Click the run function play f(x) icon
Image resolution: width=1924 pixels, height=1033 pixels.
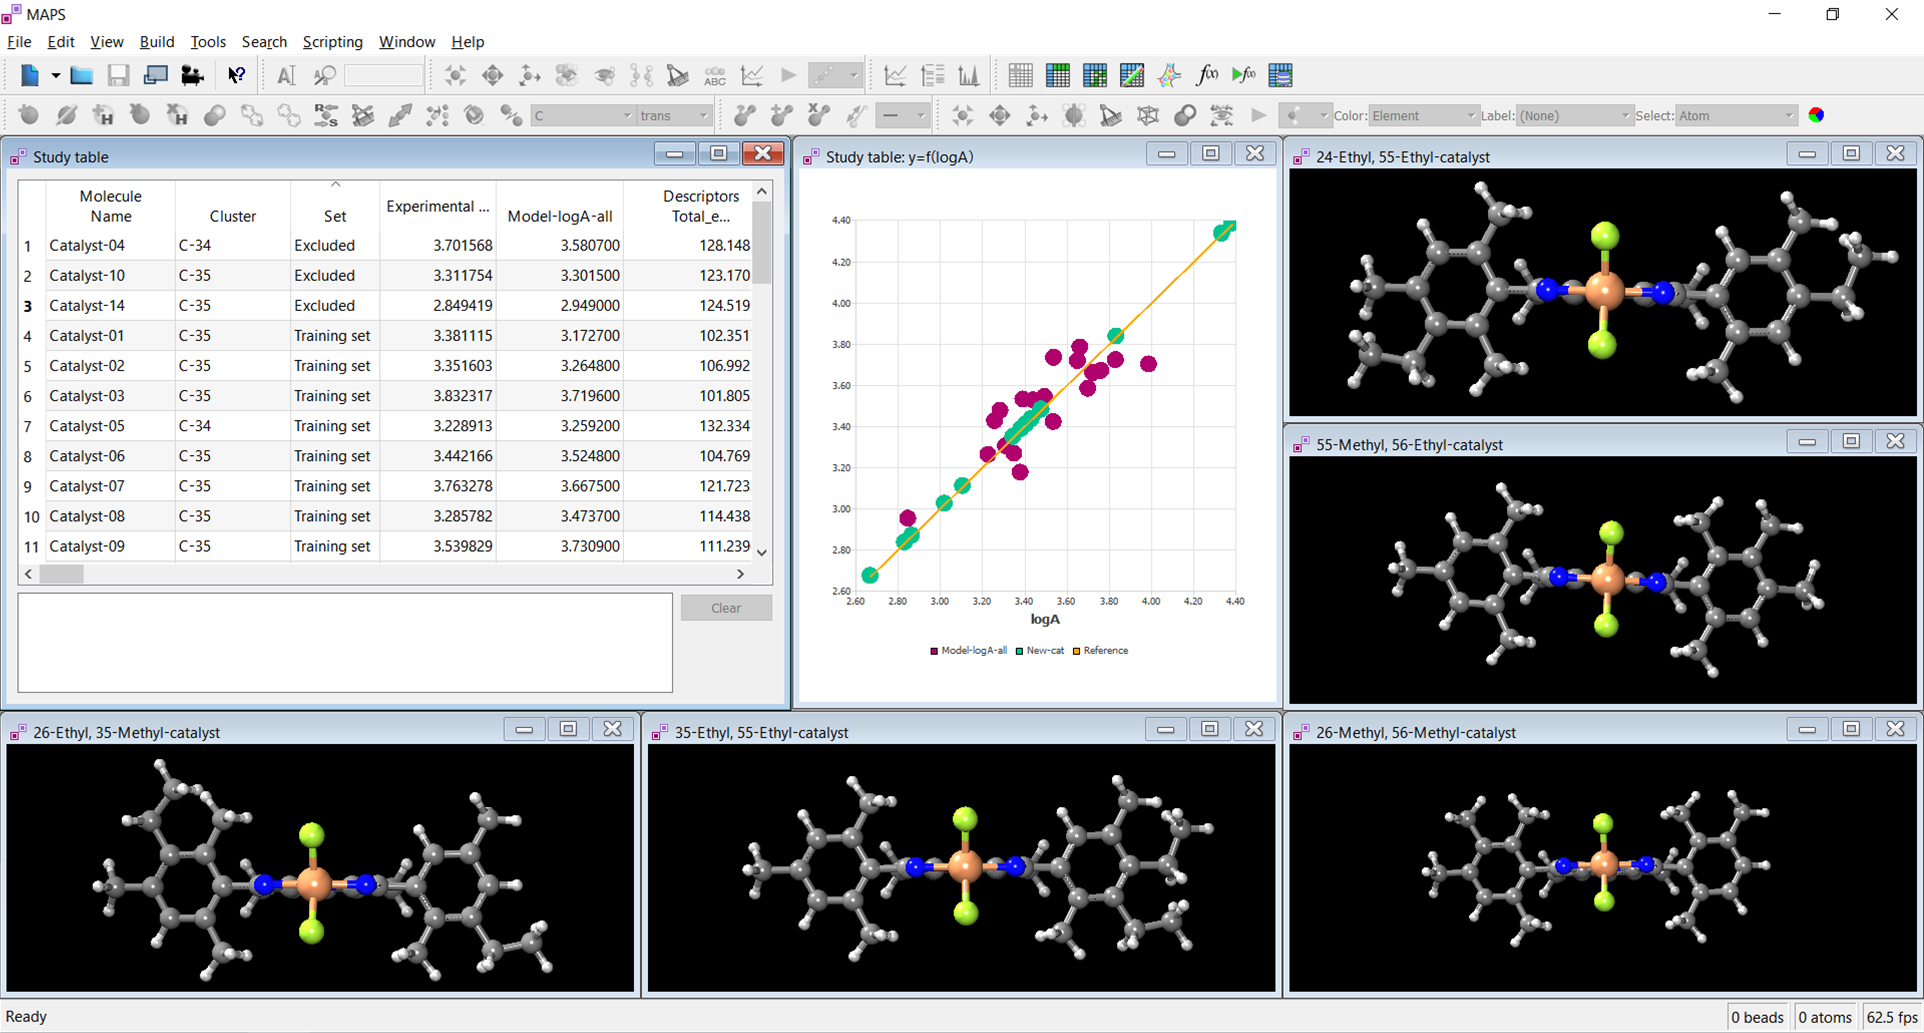[x=1244, y=75]
